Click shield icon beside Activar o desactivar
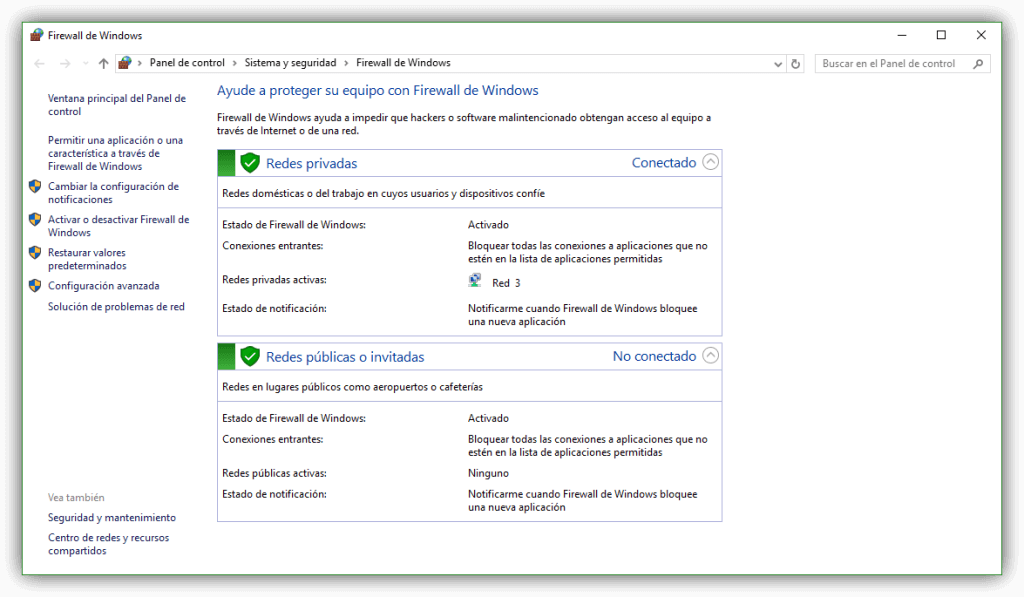 click(x=35, y=219)
